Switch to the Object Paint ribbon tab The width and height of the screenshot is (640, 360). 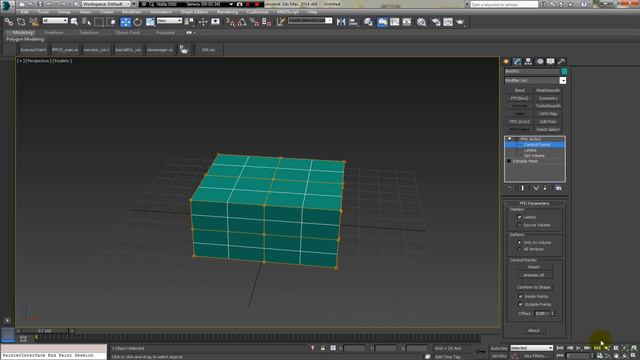click(x=127, y=33)
